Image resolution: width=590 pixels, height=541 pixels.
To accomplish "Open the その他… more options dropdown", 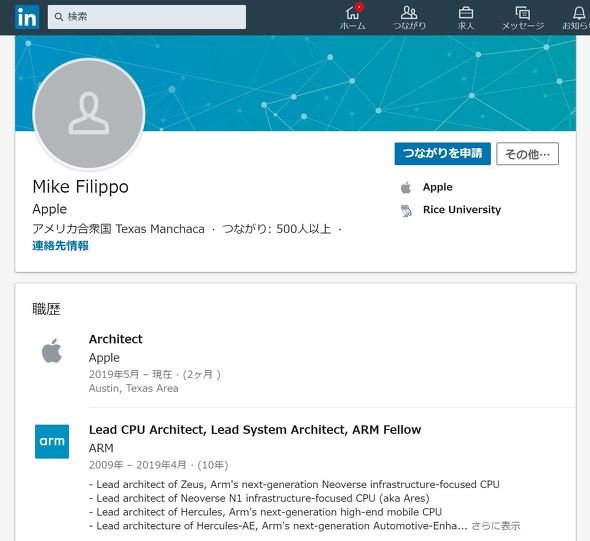I will coord(527,153).
